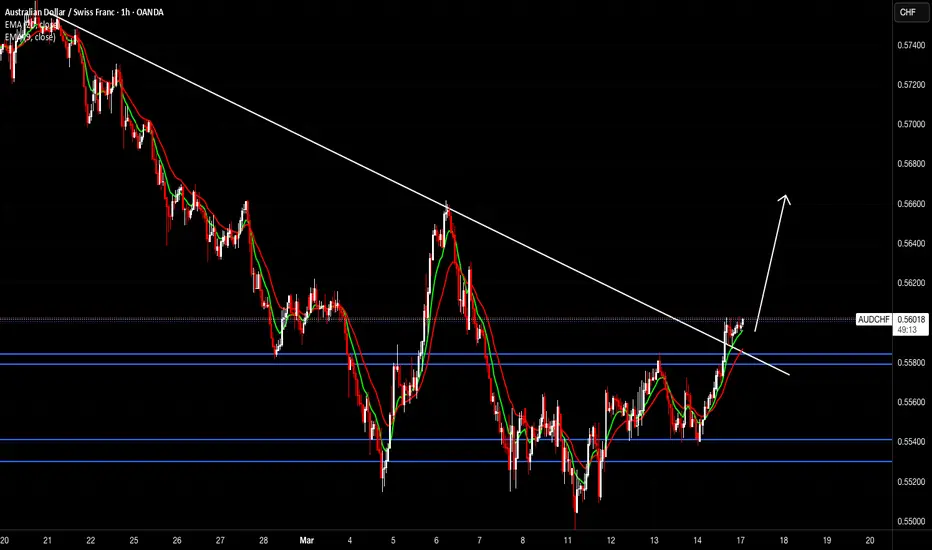932x550 pixels.
Task: Click date 26 on the time axis
Action: 177,540
